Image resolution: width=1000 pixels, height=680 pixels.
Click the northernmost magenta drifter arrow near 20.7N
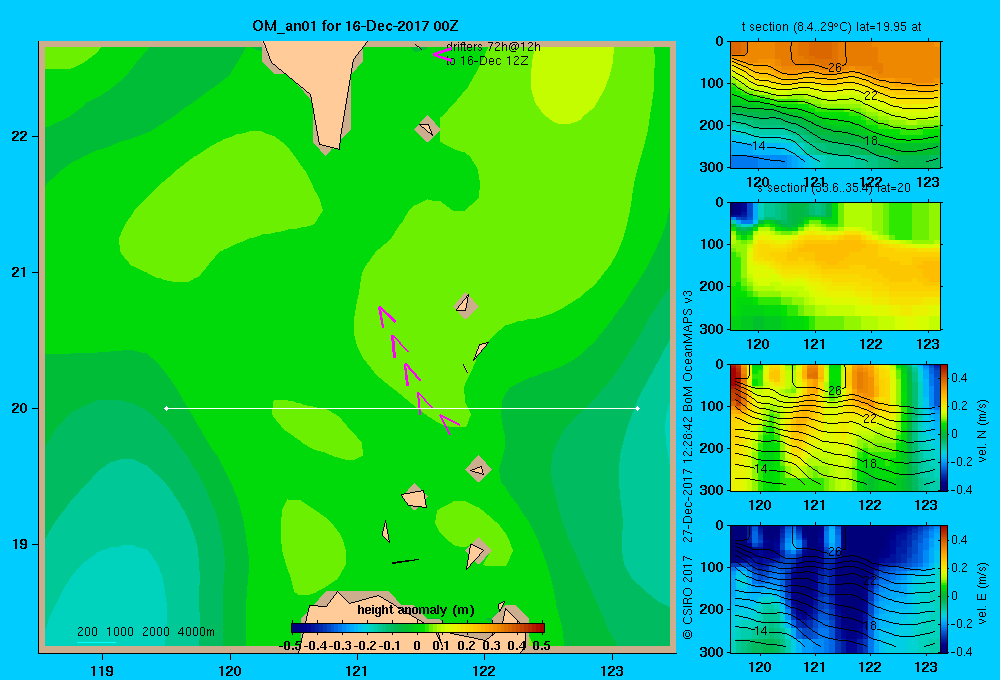tap(385, 316)
